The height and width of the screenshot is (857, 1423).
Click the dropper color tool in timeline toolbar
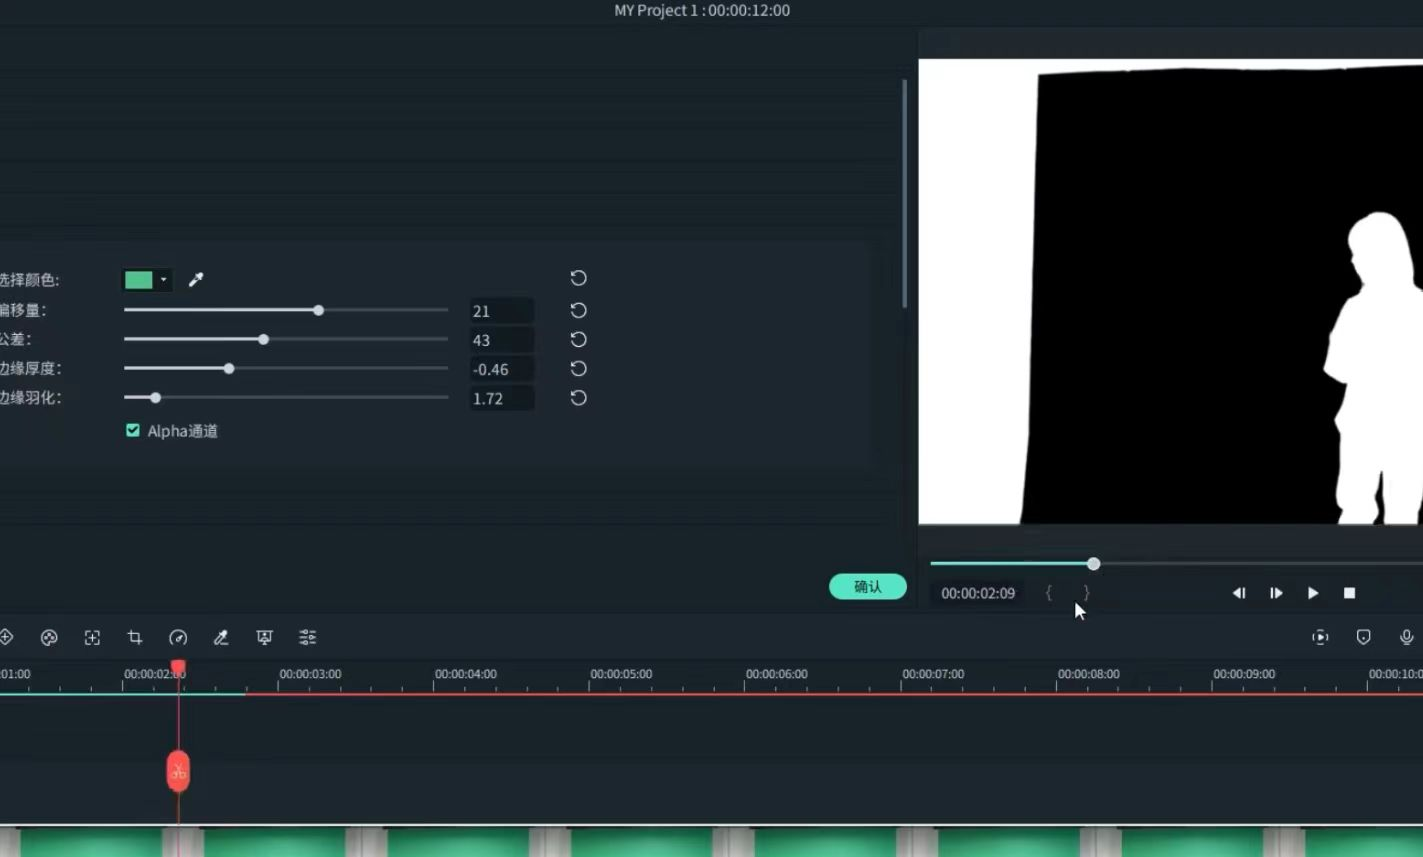[x=221, y=637]
